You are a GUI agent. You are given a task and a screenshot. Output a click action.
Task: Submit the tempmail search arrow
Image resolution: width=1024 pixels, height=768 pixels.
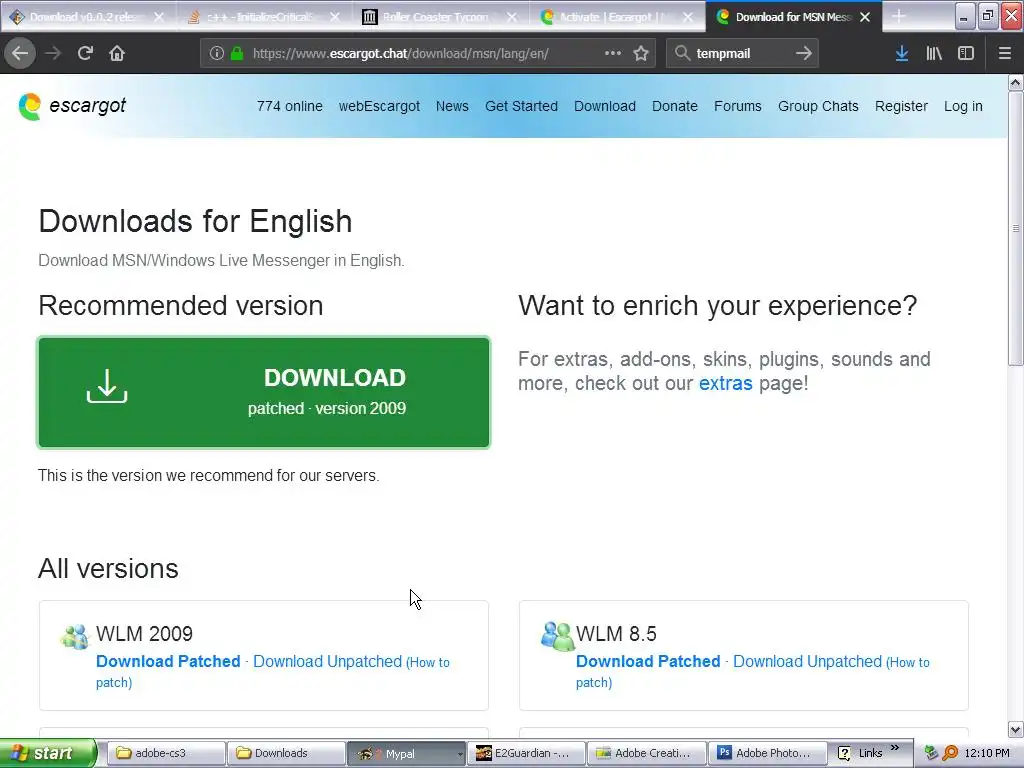tap(804, 53)
